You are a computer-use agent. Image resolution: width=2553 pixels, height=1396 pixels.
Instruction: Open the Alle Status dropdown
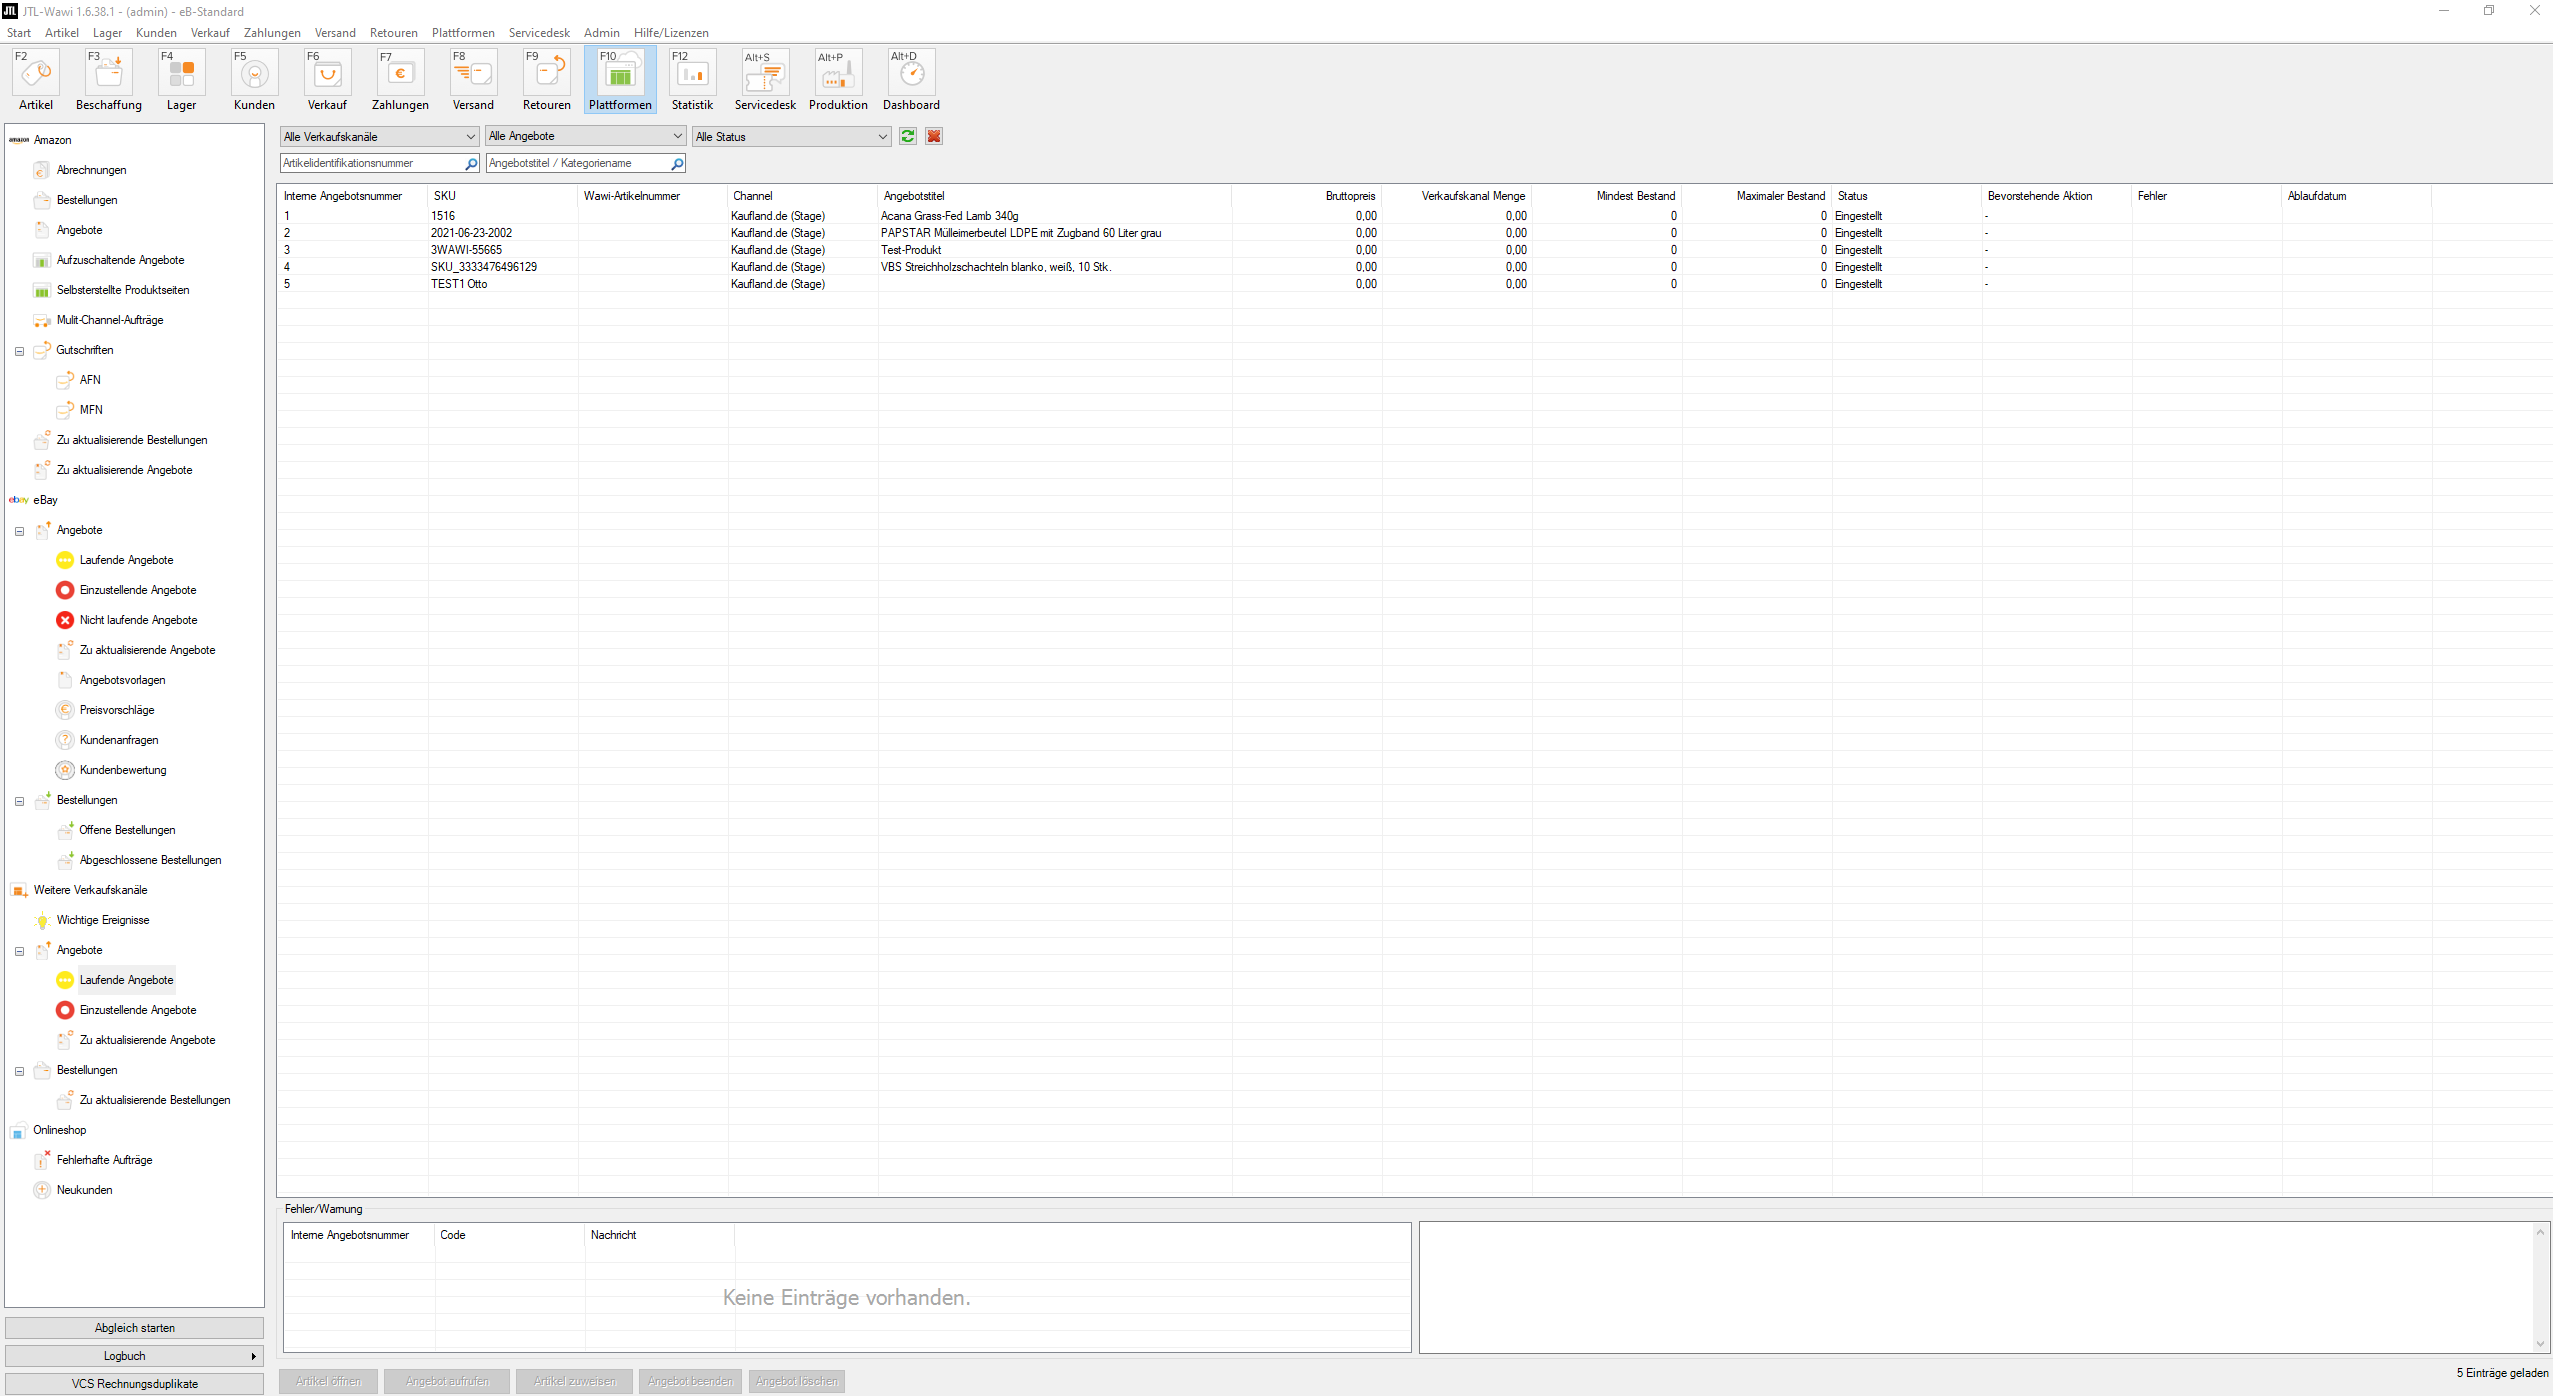pyautogui.click(x=791, y=136)
